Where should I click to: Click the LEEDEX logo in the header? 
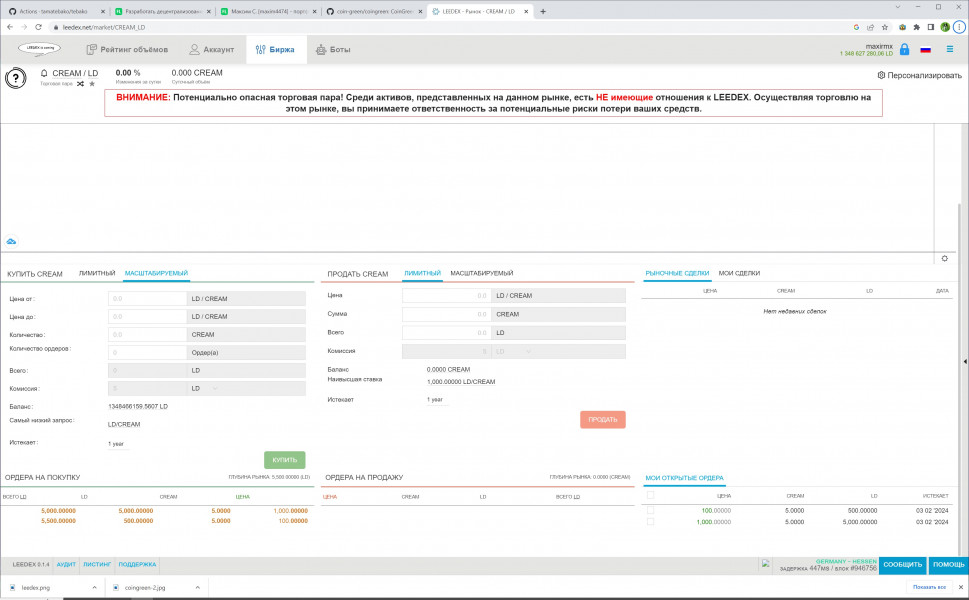click(40, 48)
